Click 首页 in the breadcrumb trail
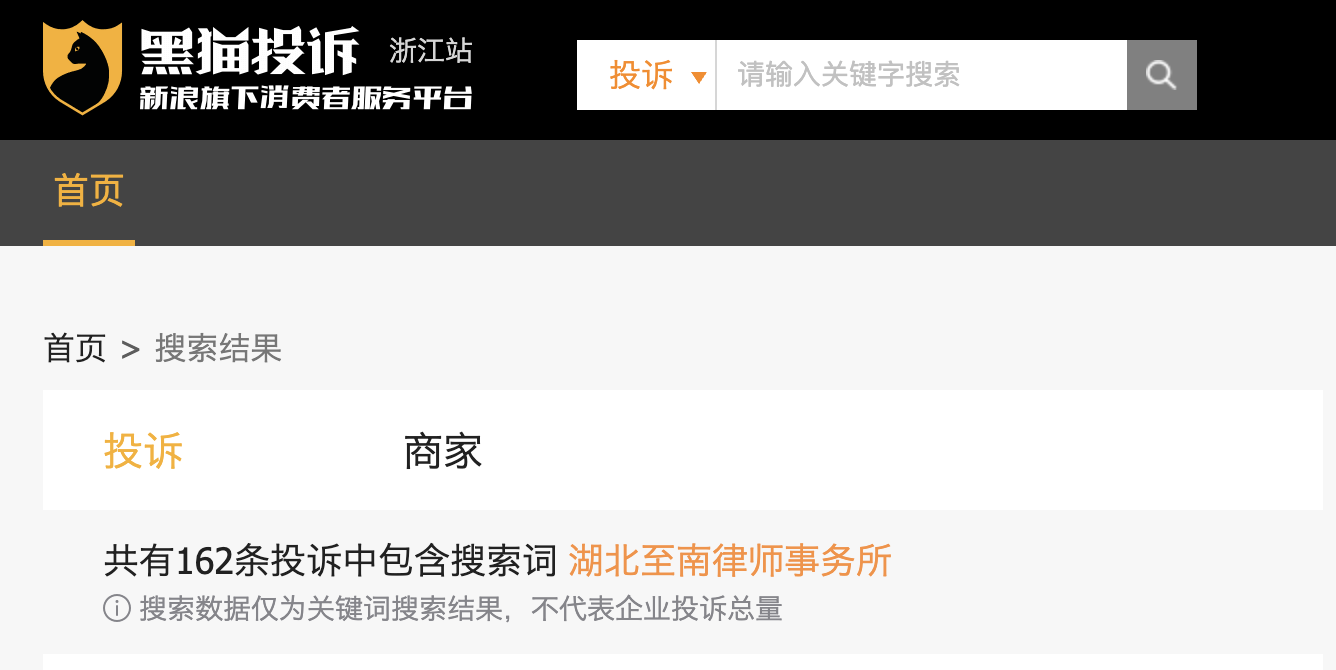Image resolution: width=1336 pixels, height=670 pixels. tap(75, 349)
